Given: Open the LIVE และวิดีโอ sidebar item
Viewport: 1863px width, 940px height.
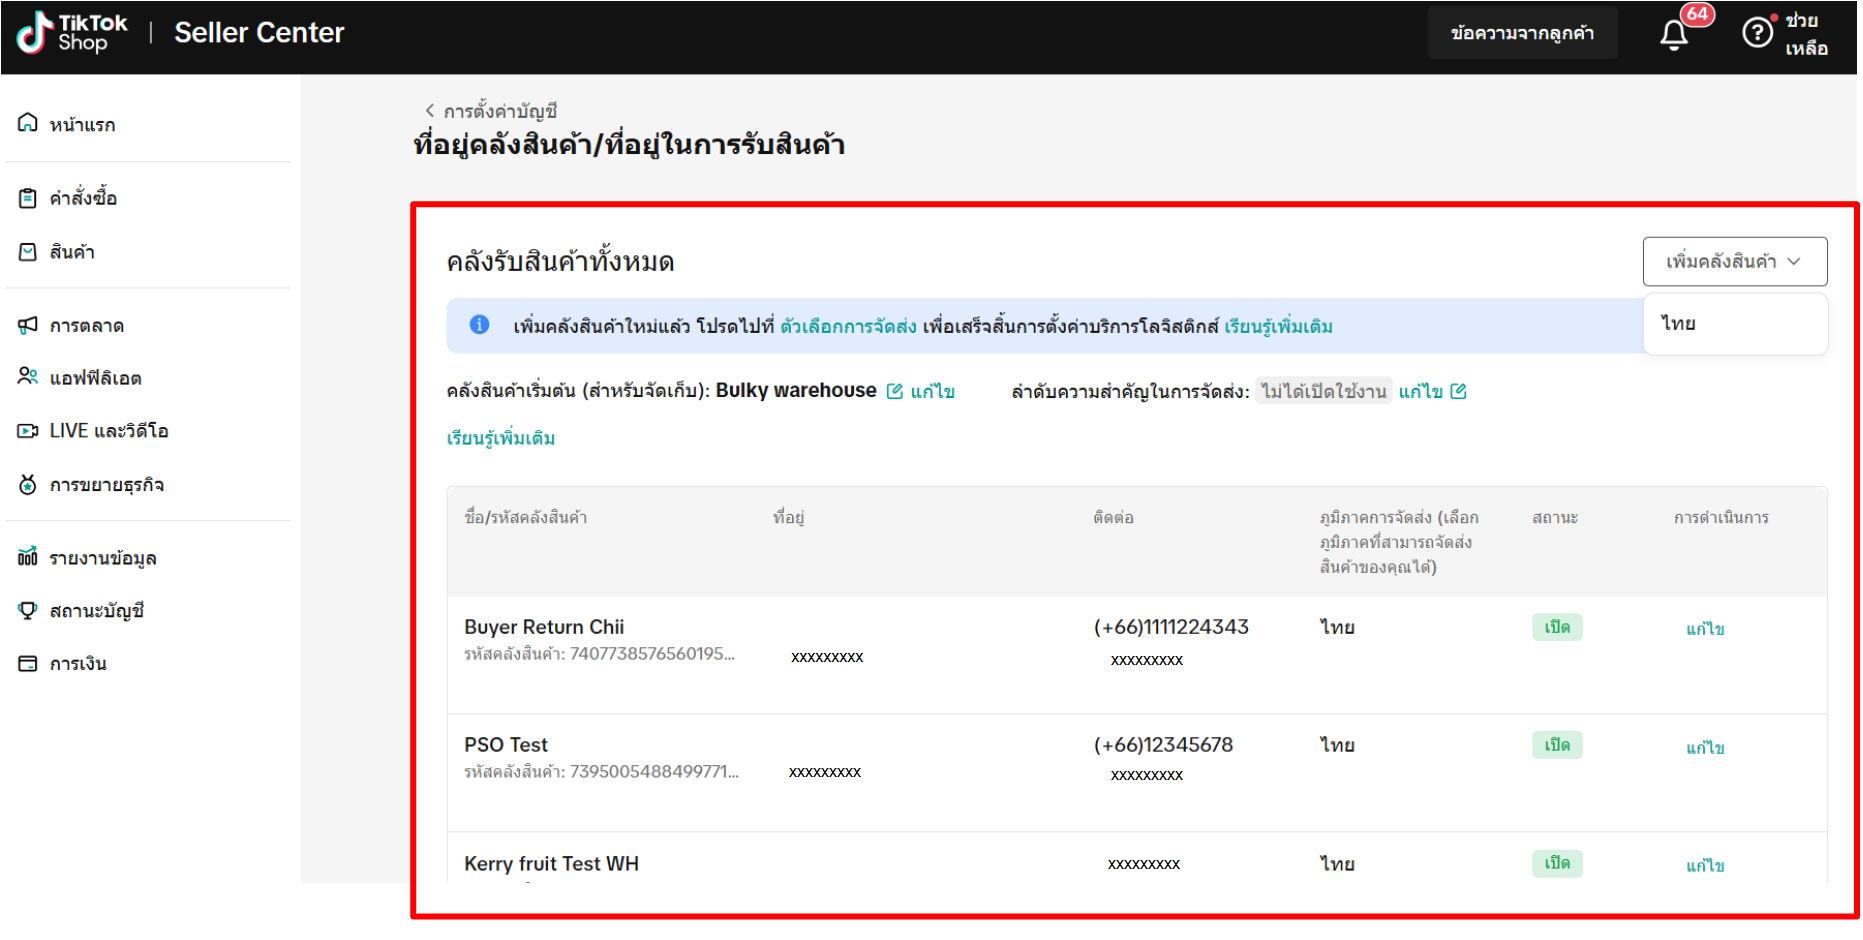Looking at the screenshot, I should (x=108, y=431).
